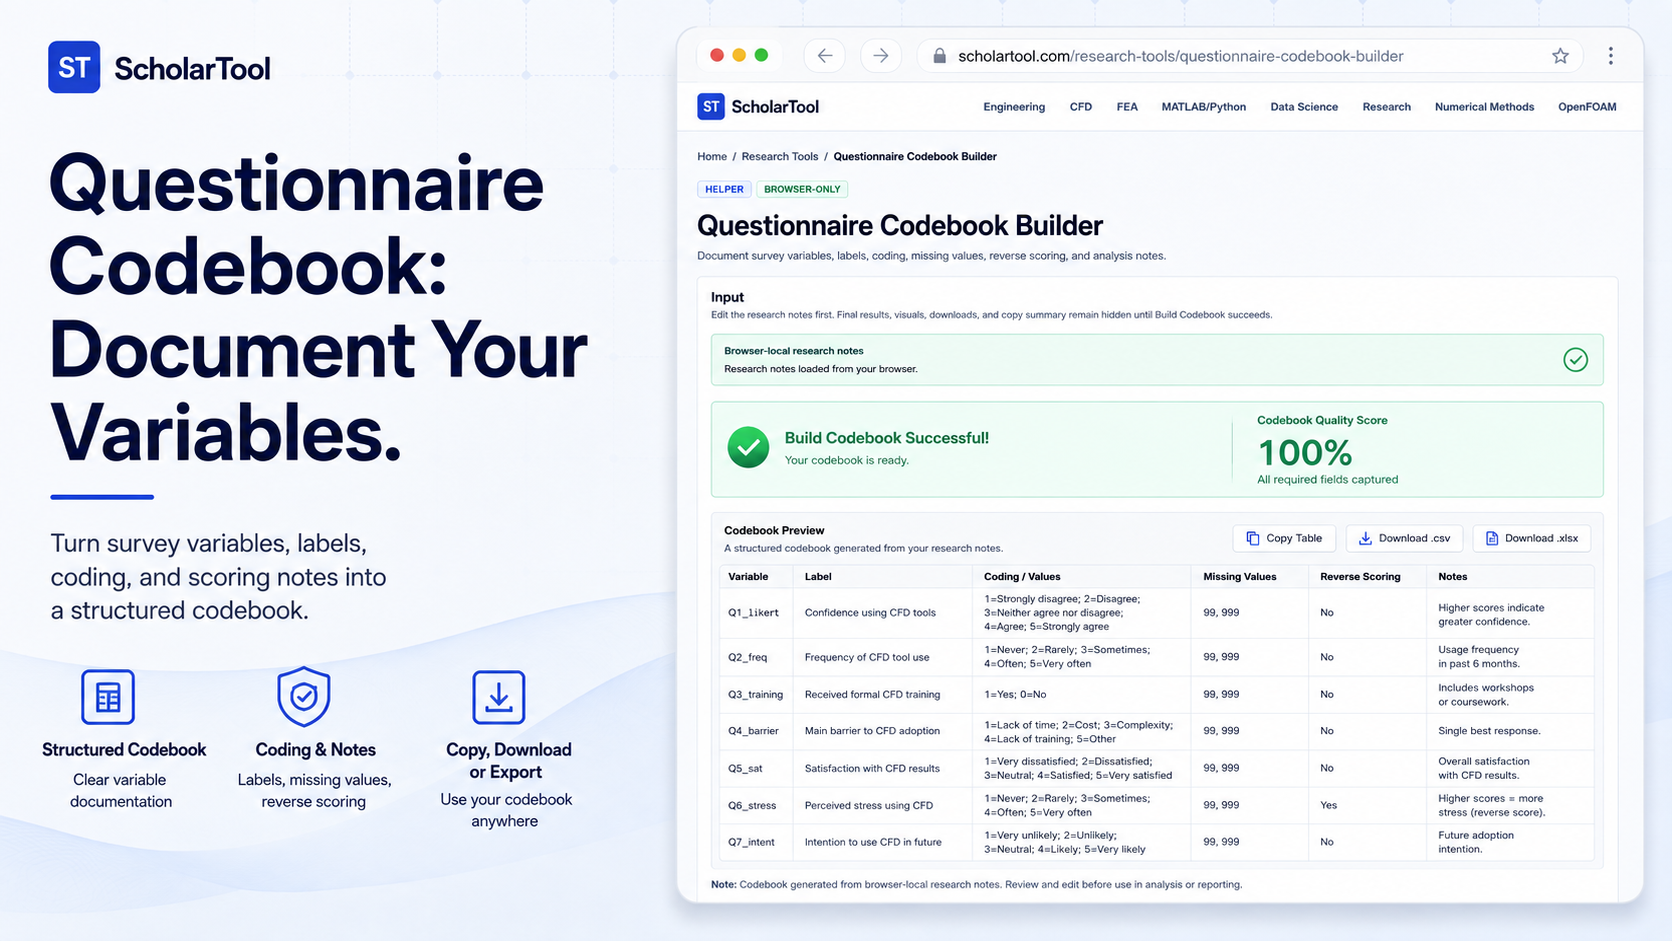Click 'Perceived stress using CFD' label
1672x941 pixels.
tap(868, 805)
